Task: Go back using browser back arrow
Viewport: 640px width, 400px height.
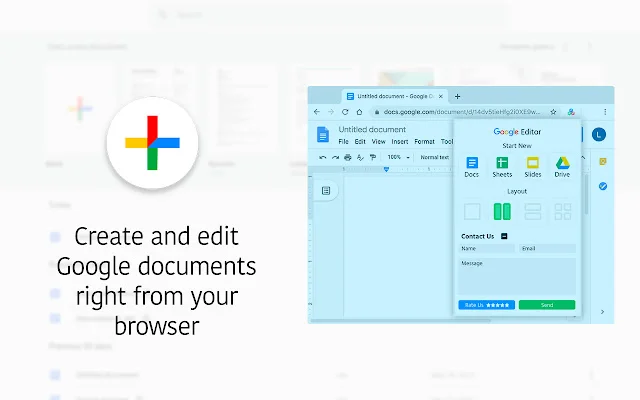Action: pos(317,112)
